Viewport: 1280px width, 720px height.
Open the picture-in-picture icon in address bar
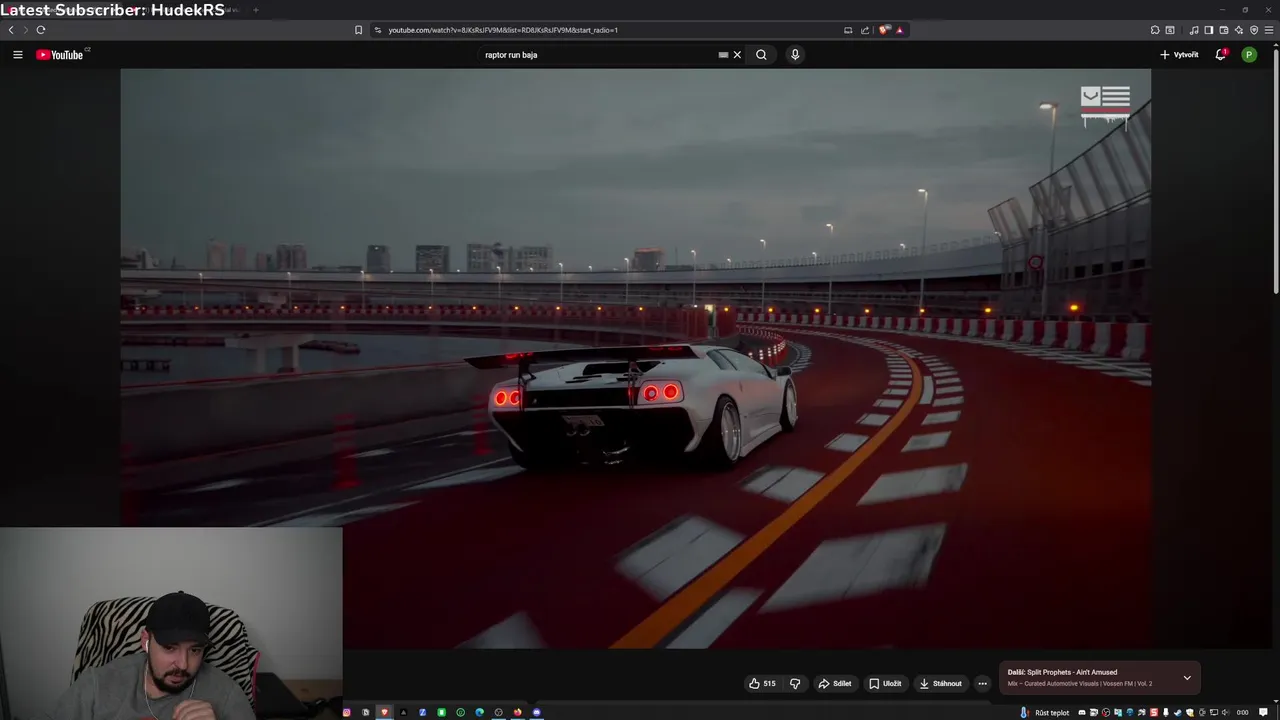pyautogui.click(x=848, y=30)
